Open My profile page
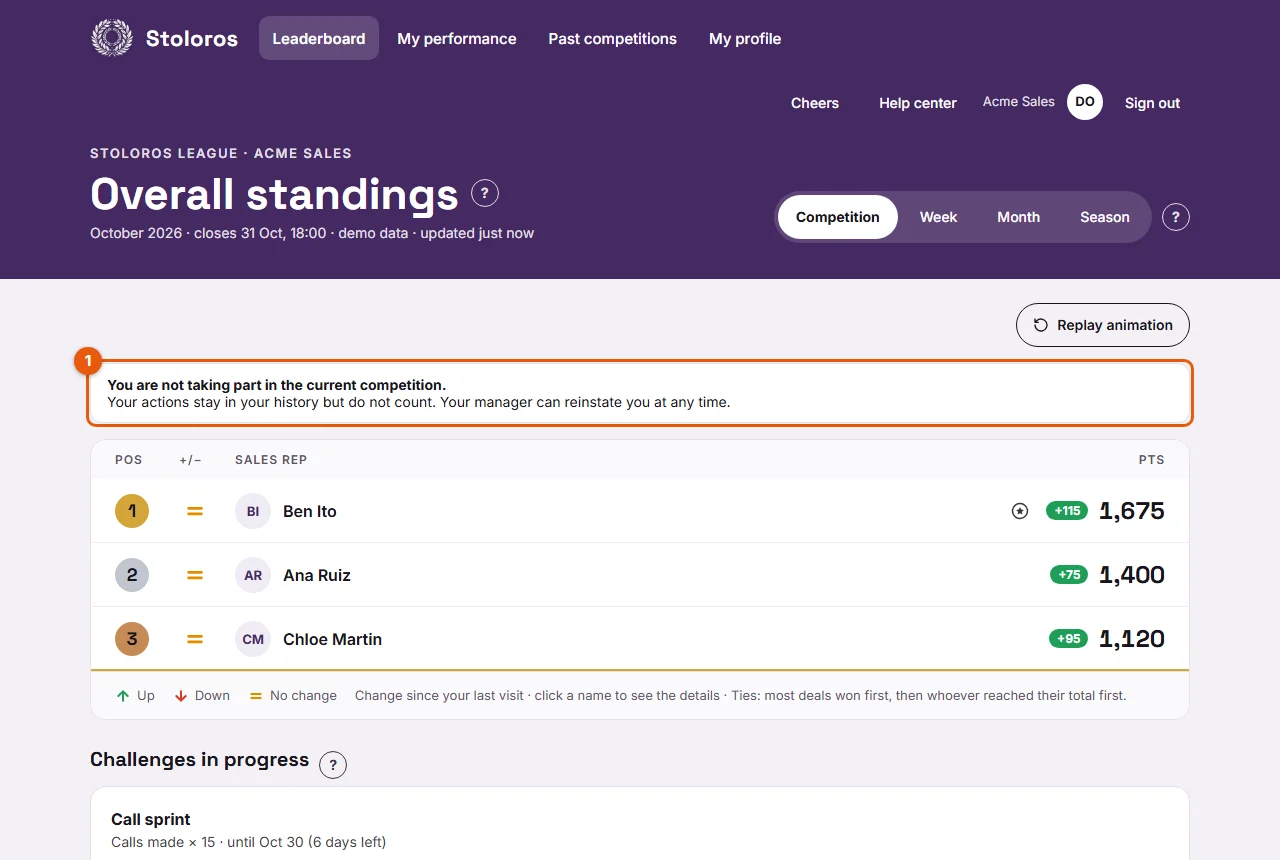The height and width of the screenshot is (860, 1280). pos(745,38)
